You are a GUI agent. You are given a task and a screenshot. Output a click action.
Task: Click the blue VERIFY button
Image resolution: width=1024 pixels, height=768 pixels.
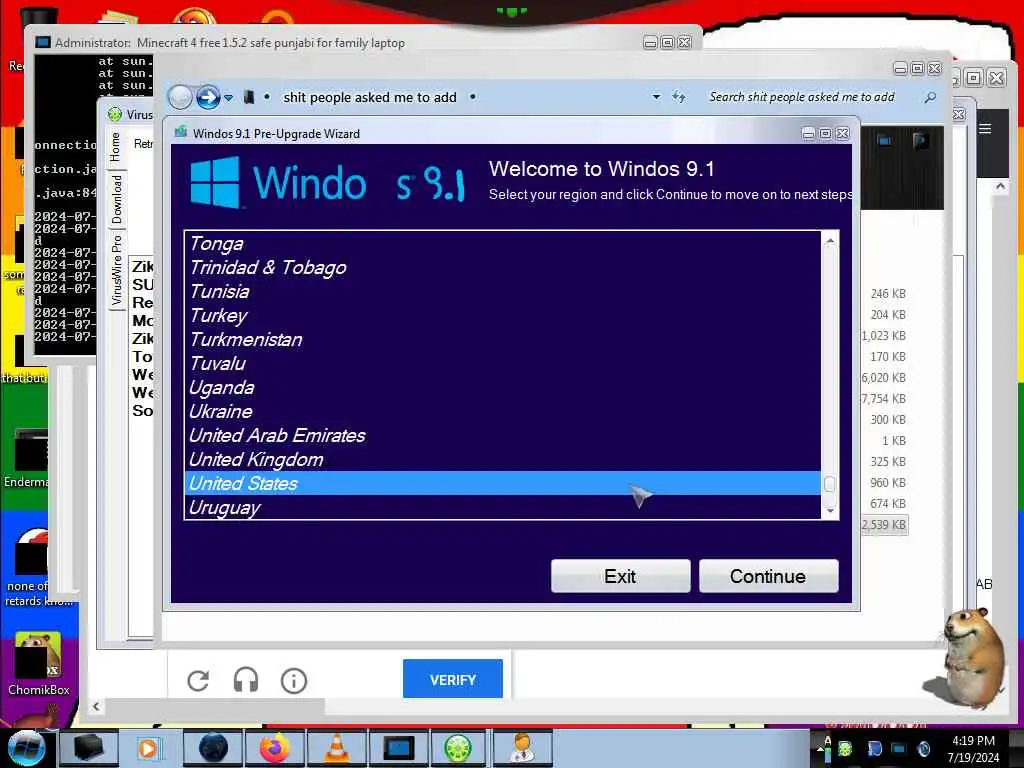(453, 679)
